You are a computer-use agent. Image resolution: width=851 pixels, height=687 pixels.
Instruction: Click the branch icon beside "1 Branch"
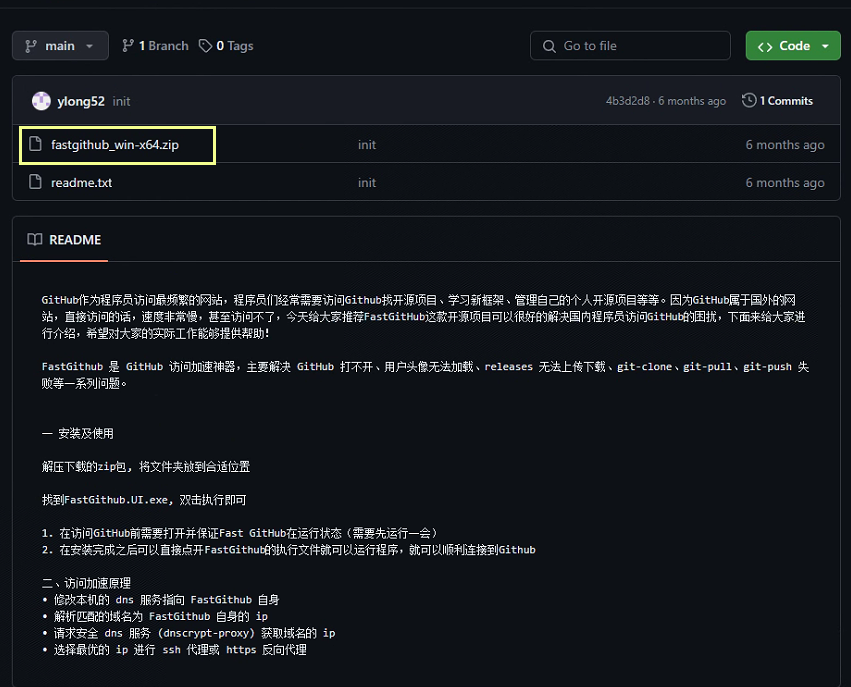click(129, 45)
